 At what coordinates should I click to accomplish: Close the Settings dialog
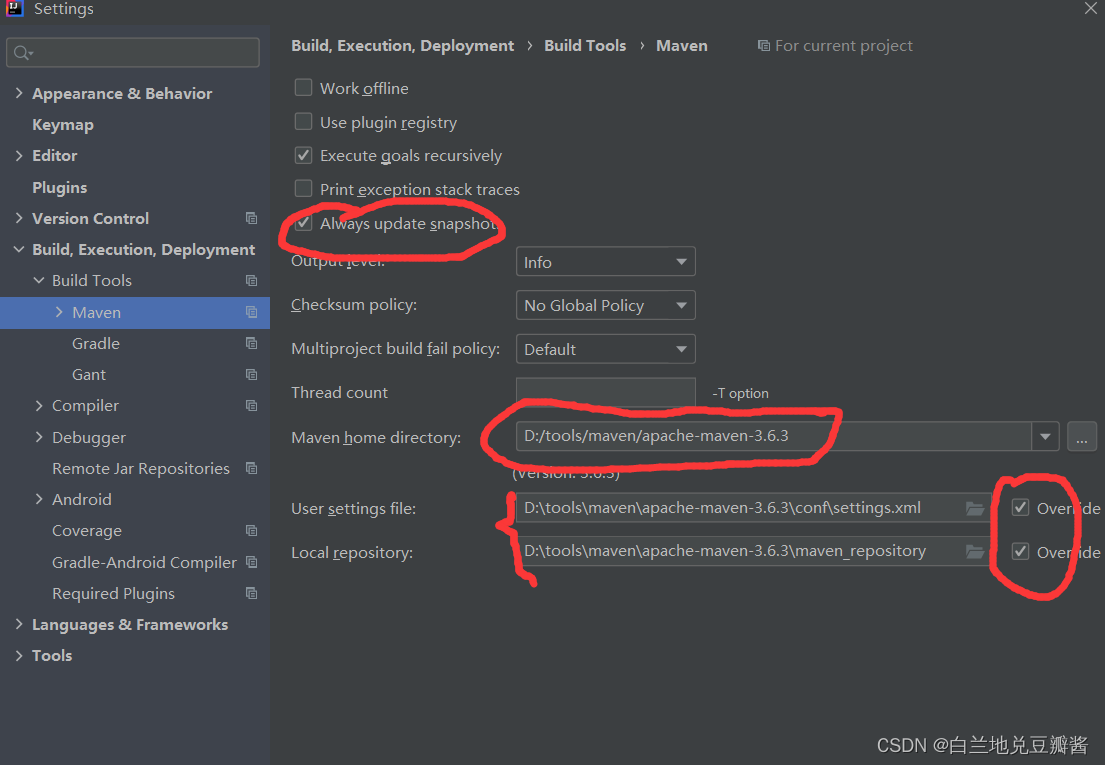point(1090,8)
